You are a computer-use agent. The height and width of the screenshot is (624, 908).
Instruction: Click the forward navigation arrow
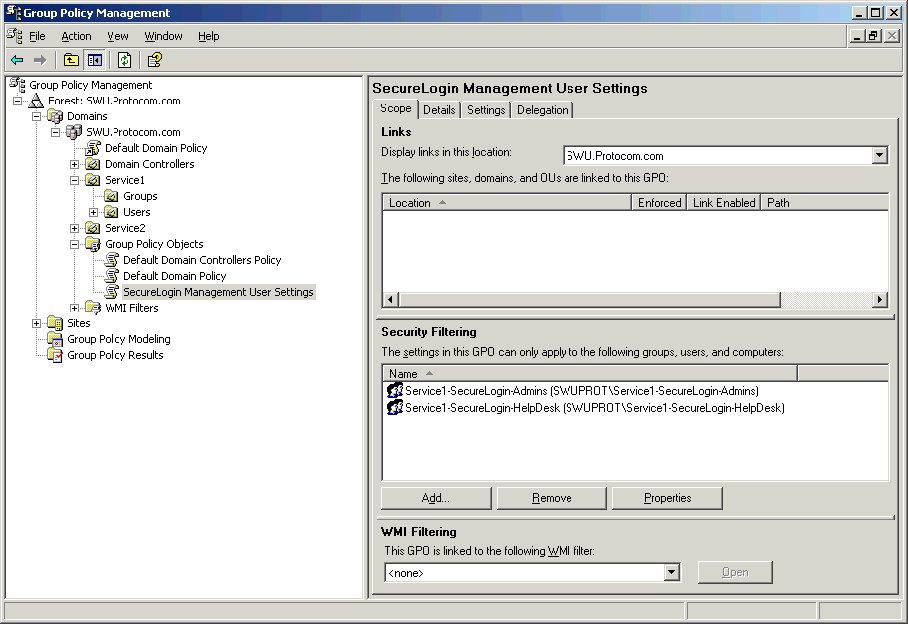[38, 59]
